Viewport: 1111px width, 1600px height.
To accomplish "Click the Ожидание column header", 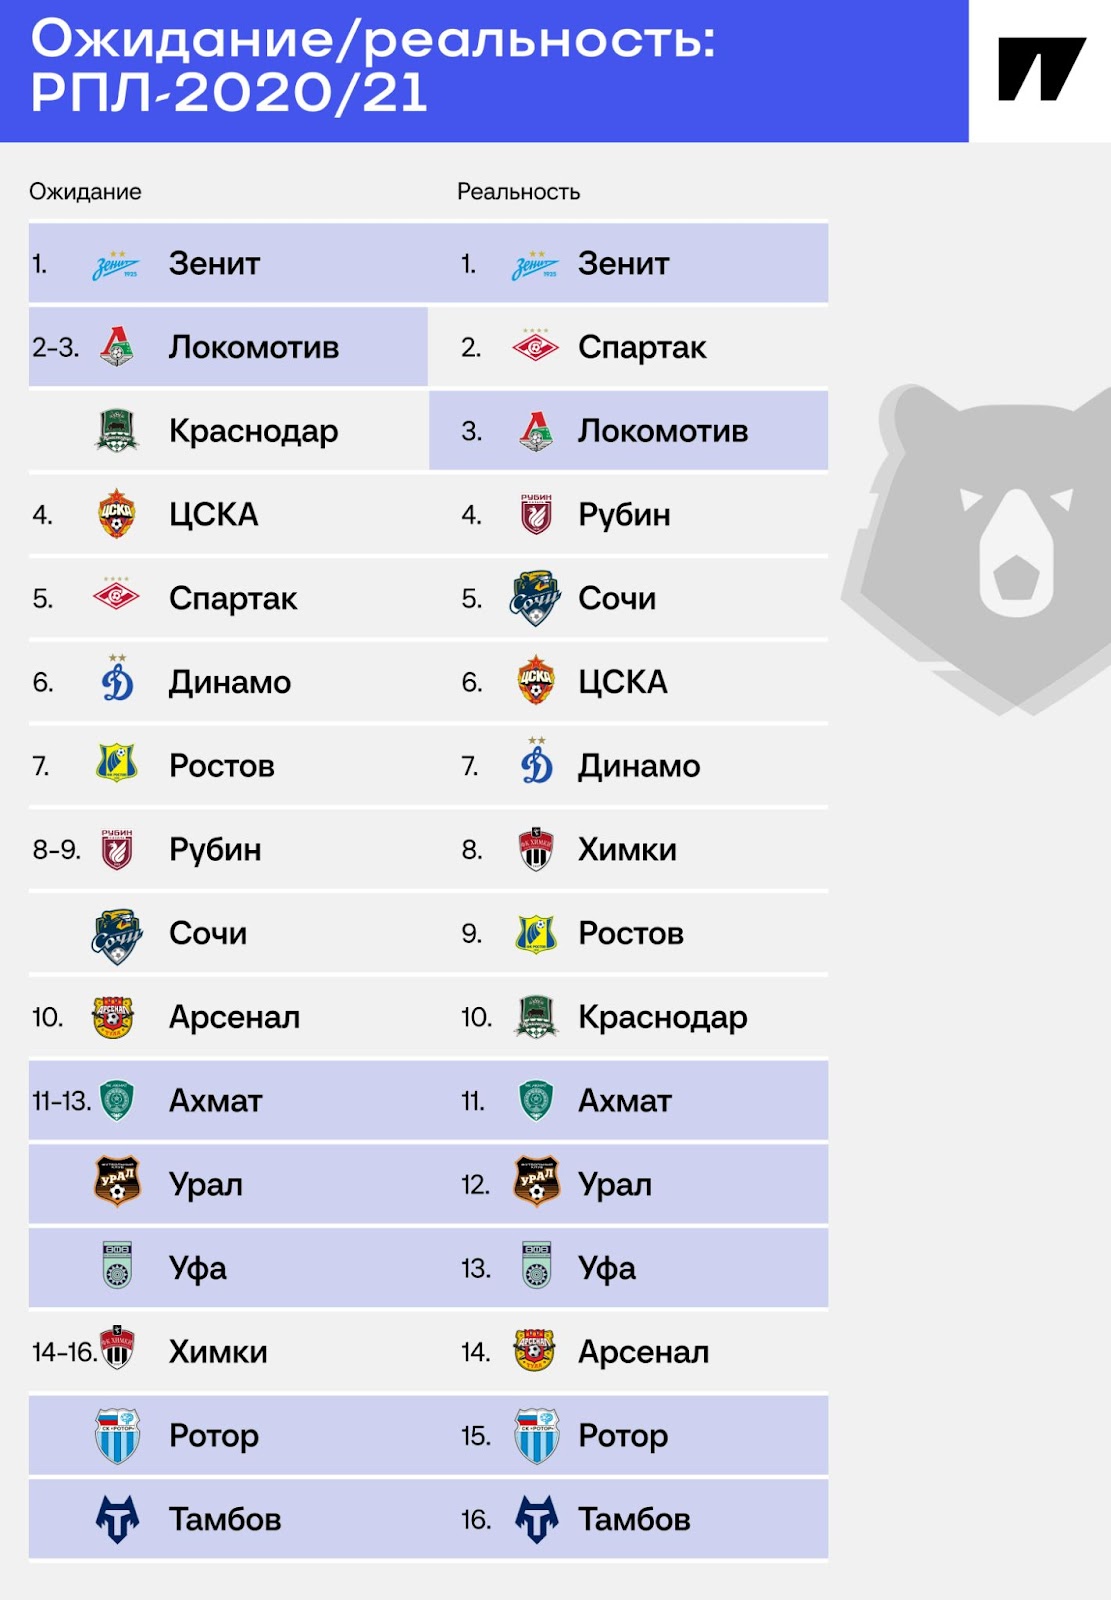I will (85, 191).
